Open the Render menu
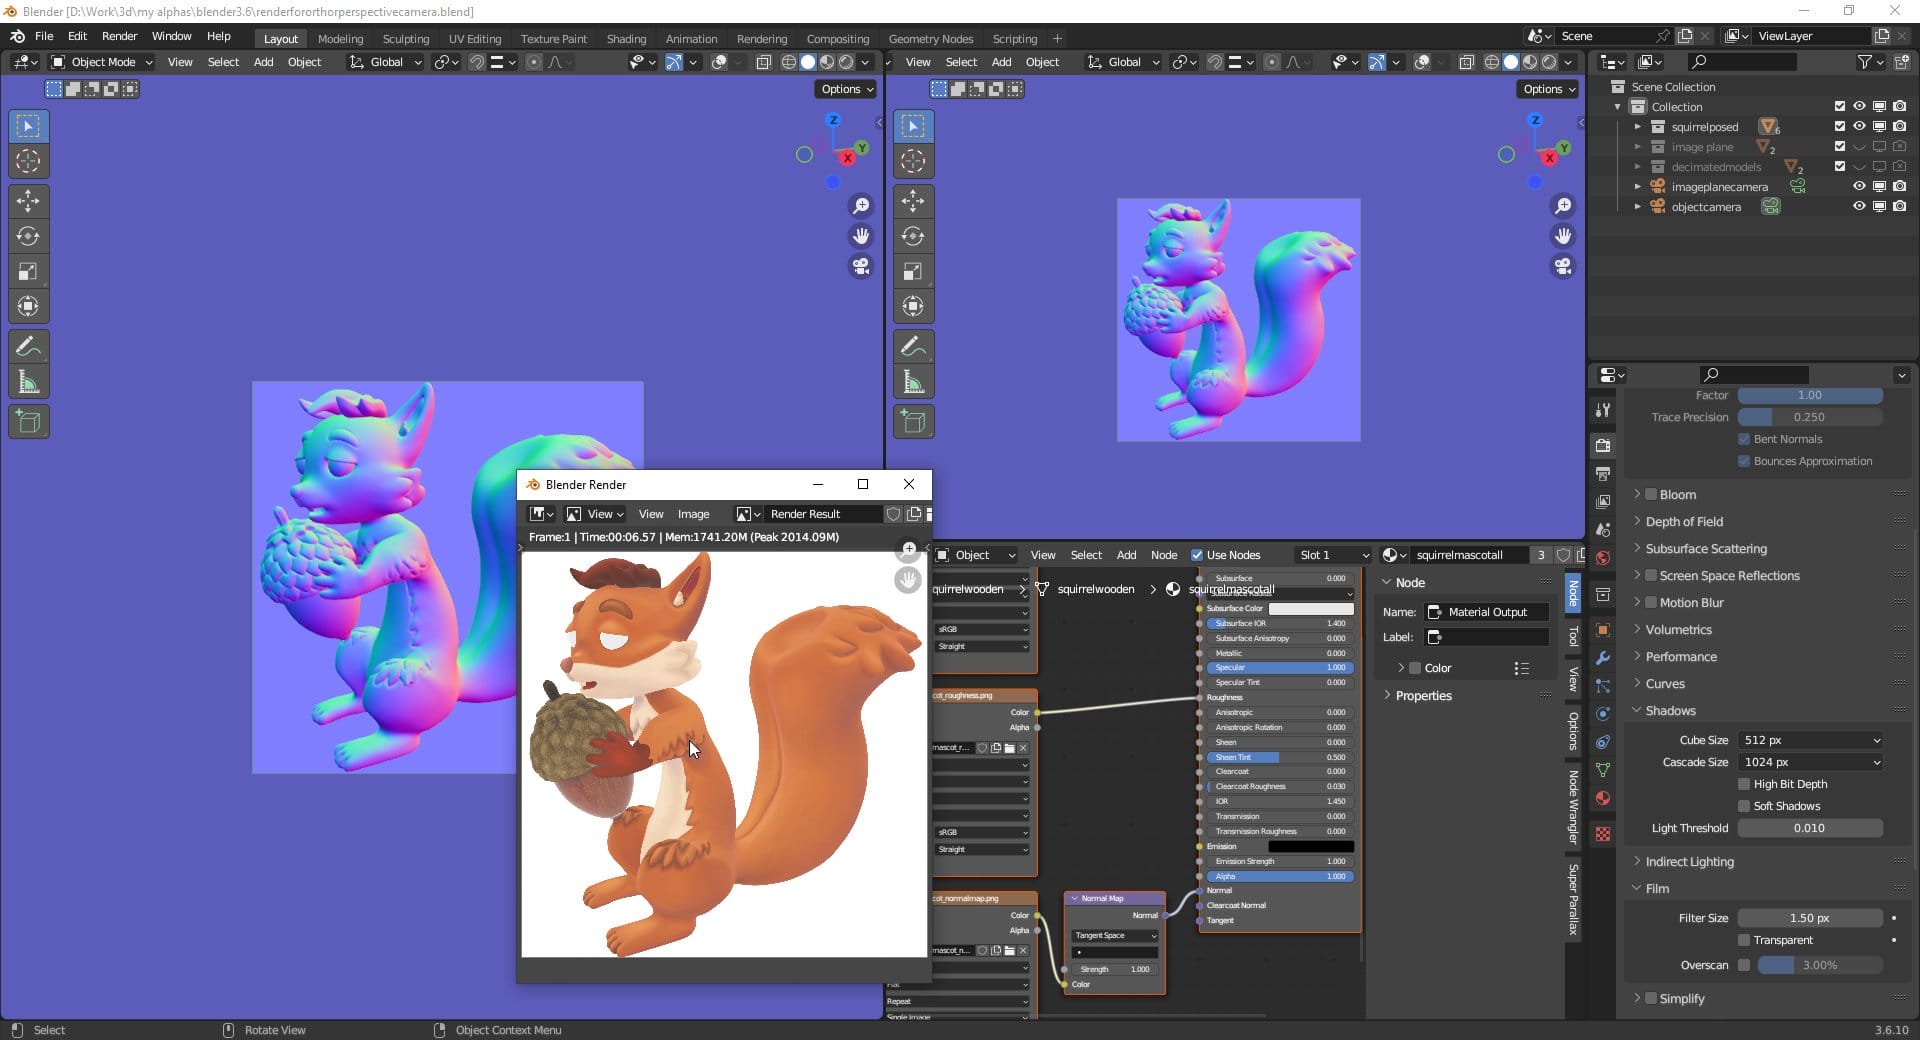Viewport: 1920px width, 1040px height. point(119,36)
